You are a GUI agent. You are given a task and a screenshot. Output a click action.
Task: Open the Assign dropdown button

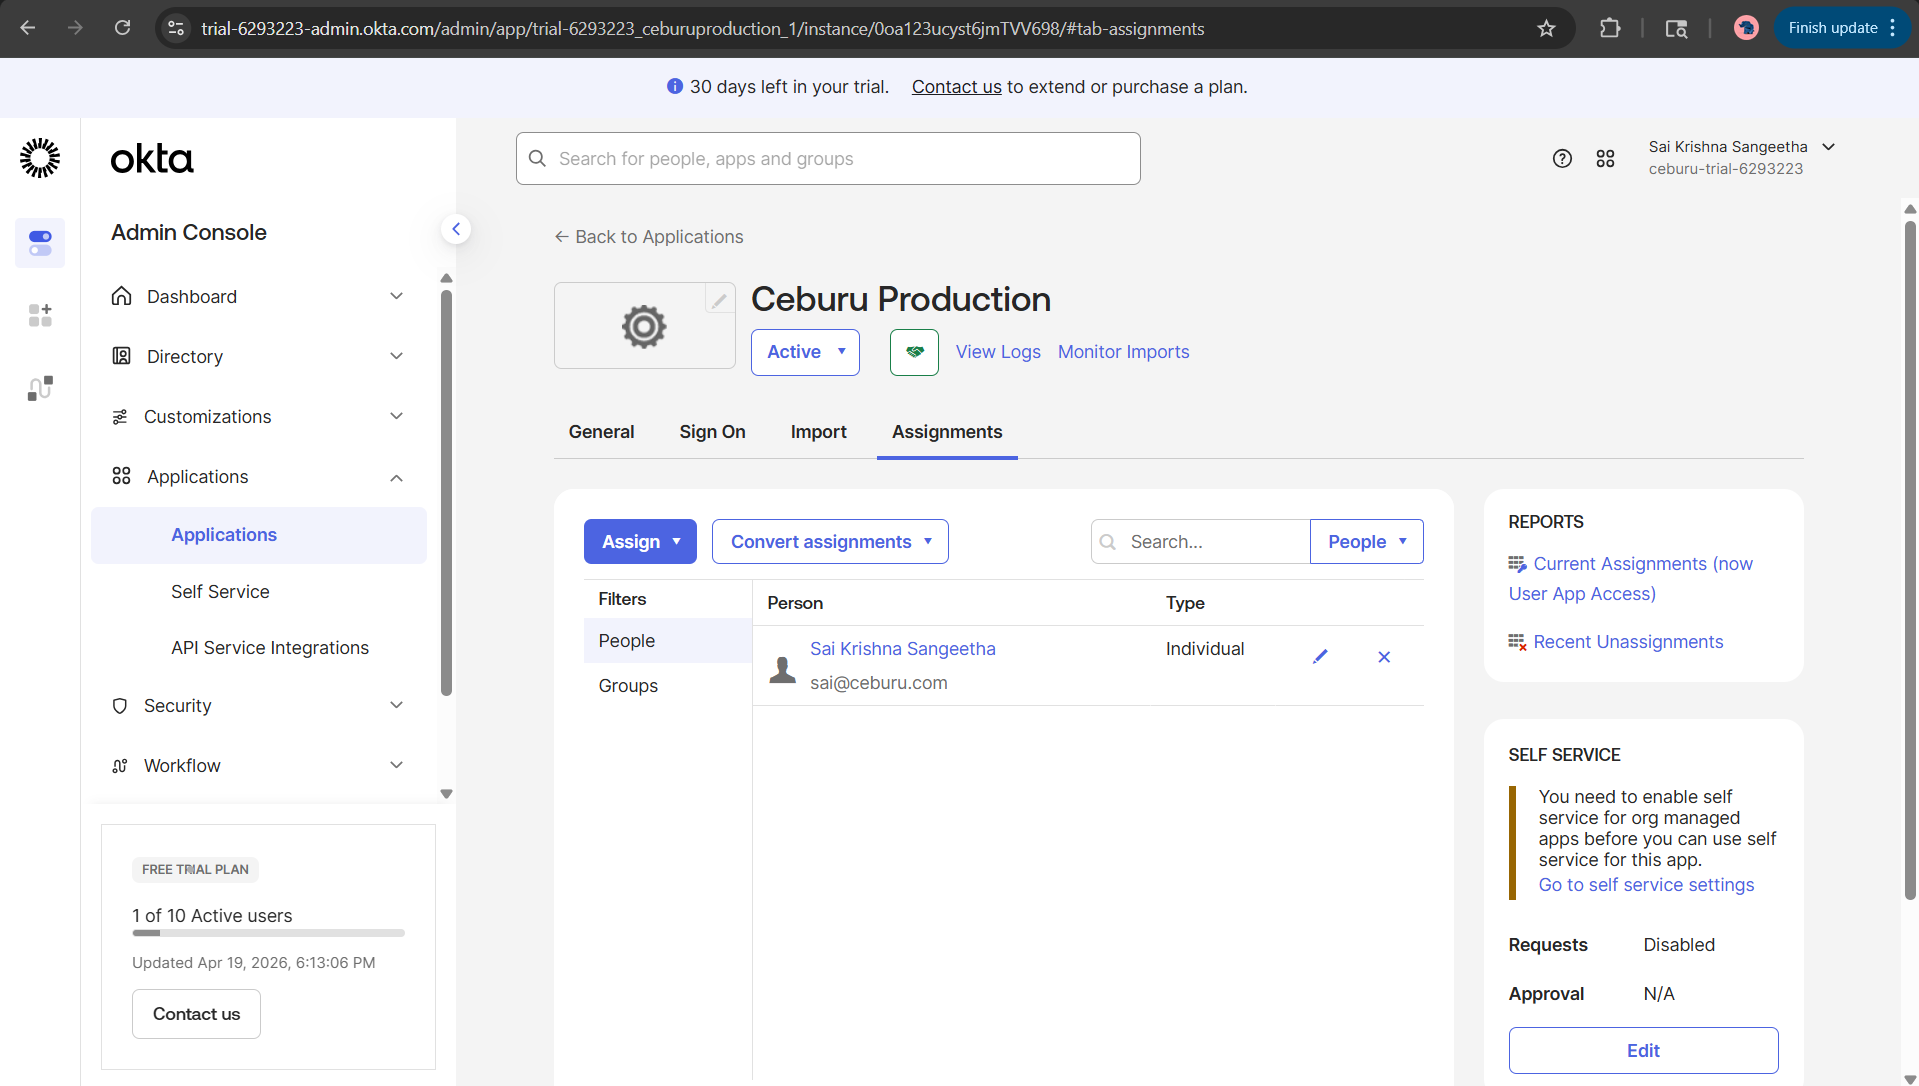coord(640,541)
